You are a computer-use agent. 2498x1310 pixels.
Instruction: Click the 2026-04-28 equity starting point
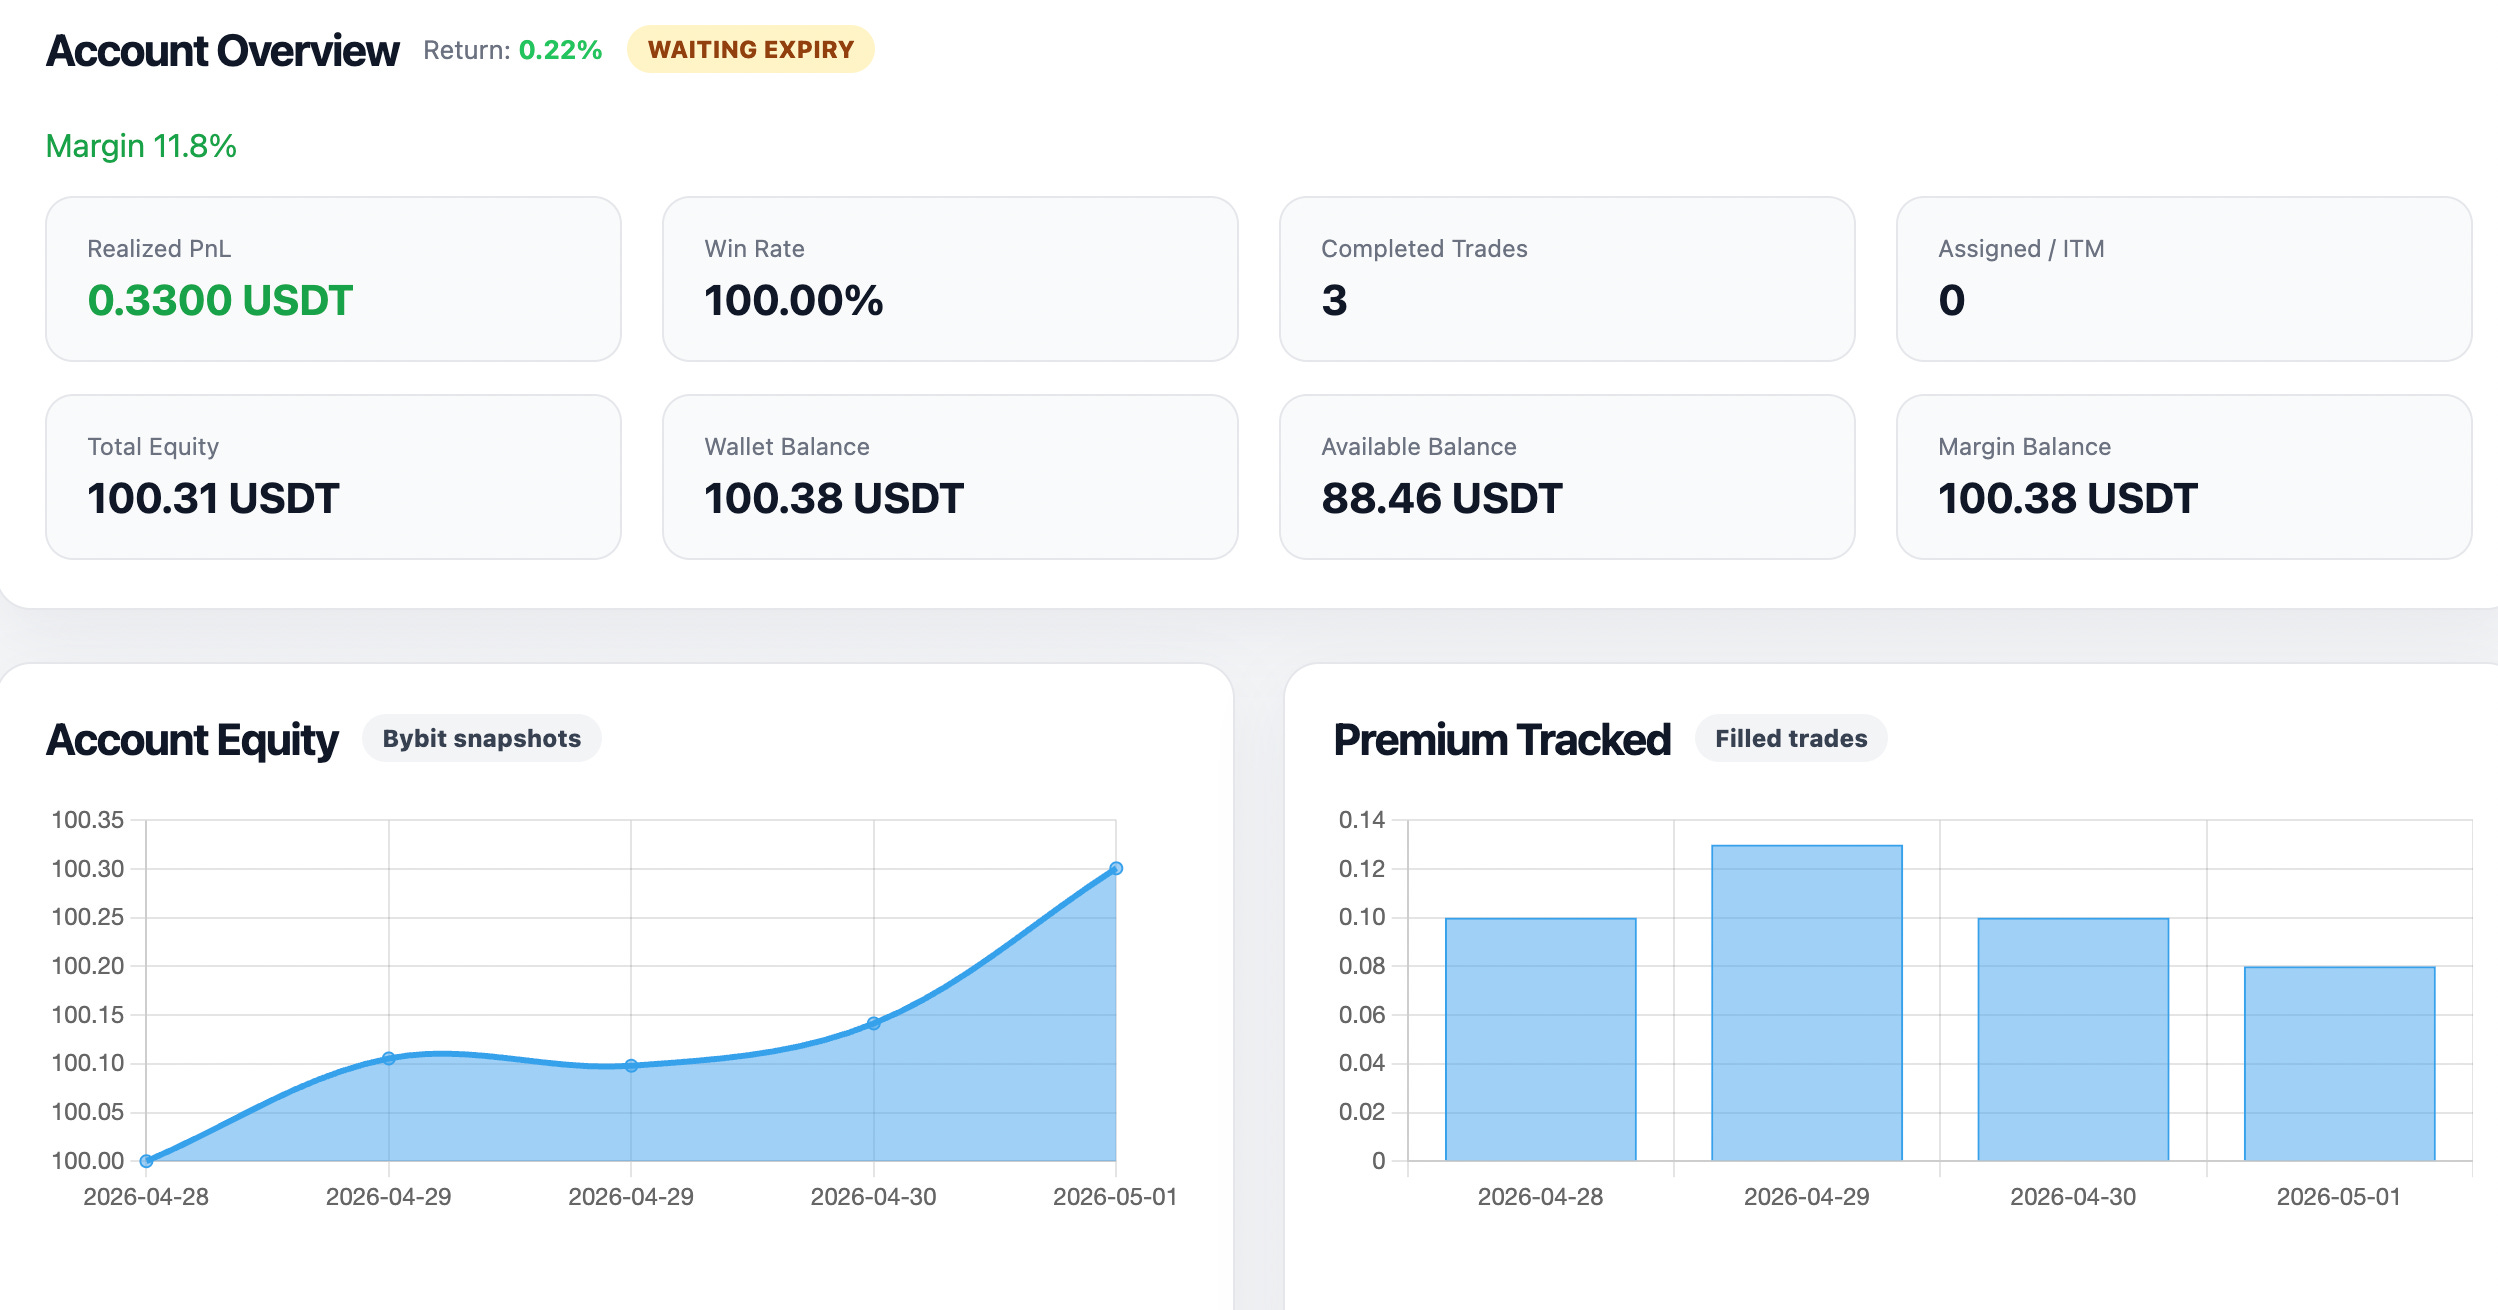pos(146,1161)
